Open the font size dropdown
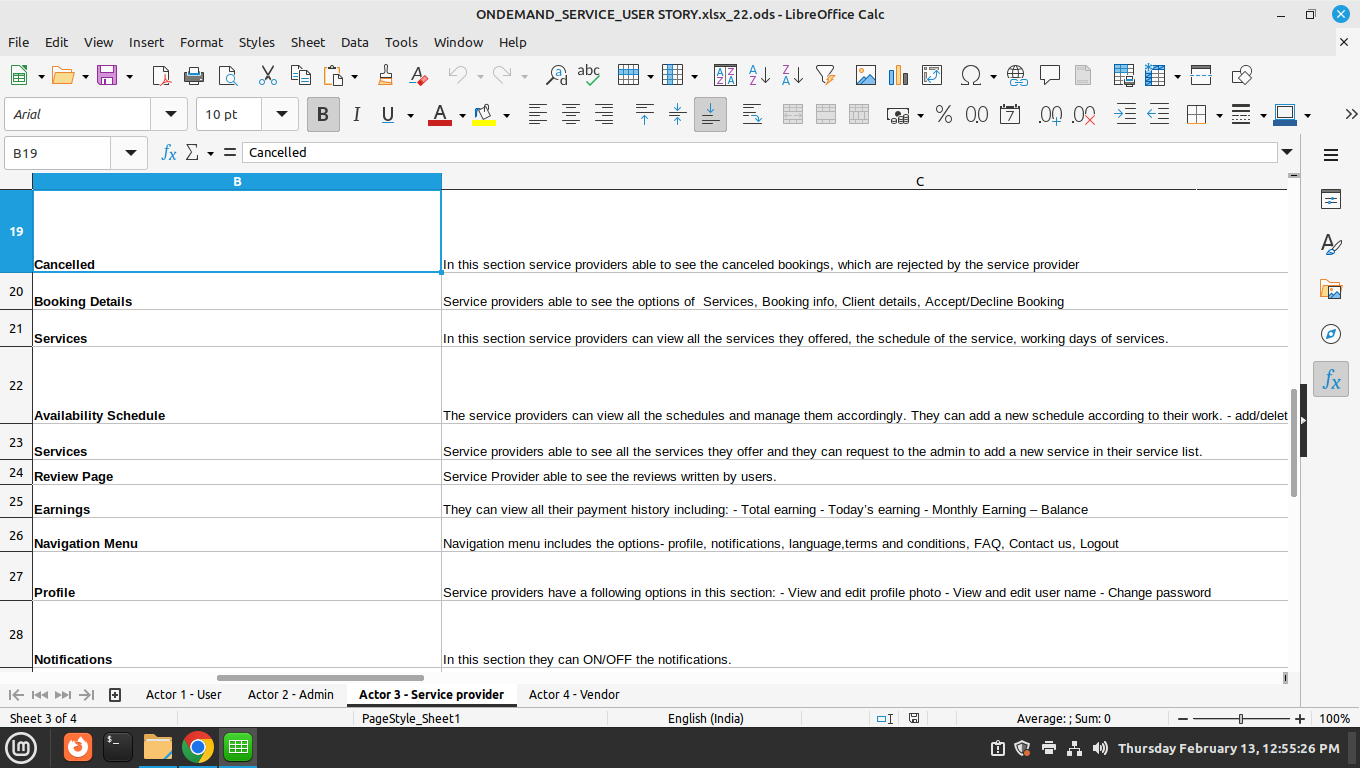This screenshot has width=1360, height=768. point(281,115)
